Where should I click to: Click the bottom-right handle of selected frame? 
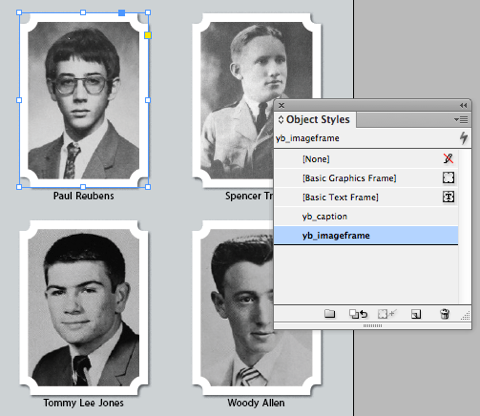(x=148, y=187)
